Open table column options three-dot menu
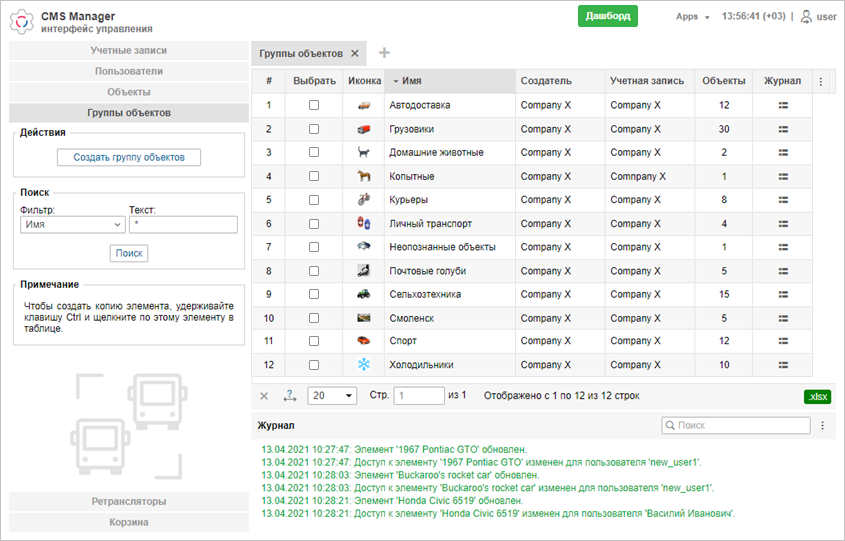This screenshot has width=845, height=541. [821, 82]
